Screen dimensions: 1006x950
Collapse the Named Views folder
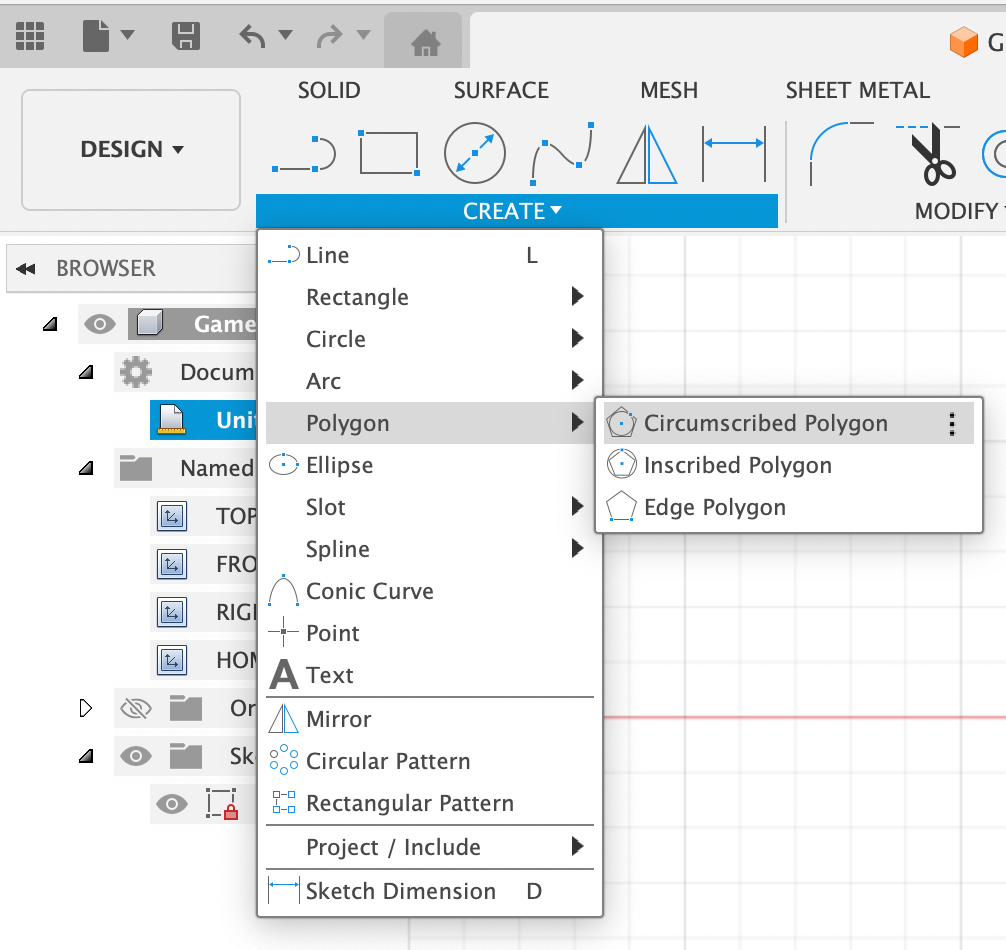86,468
